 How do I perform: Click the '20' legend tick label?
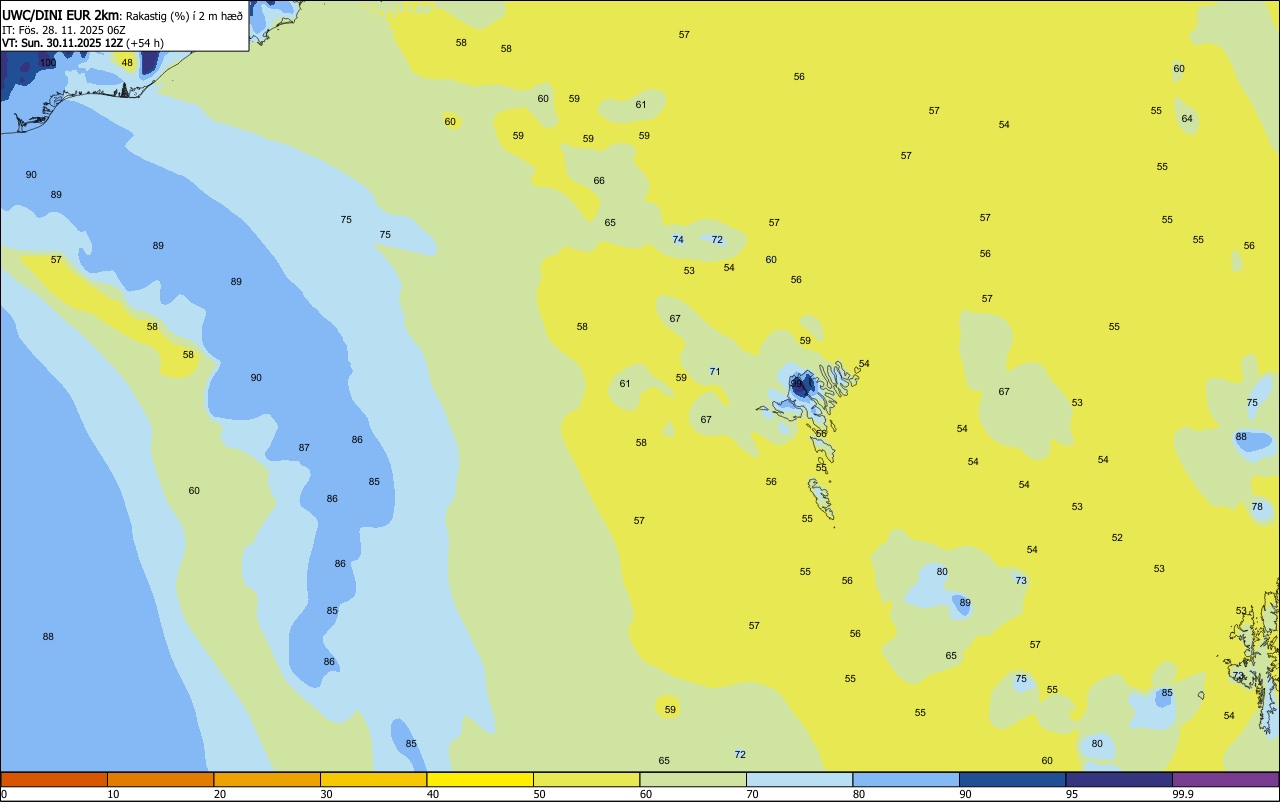(x=219, y=794)
